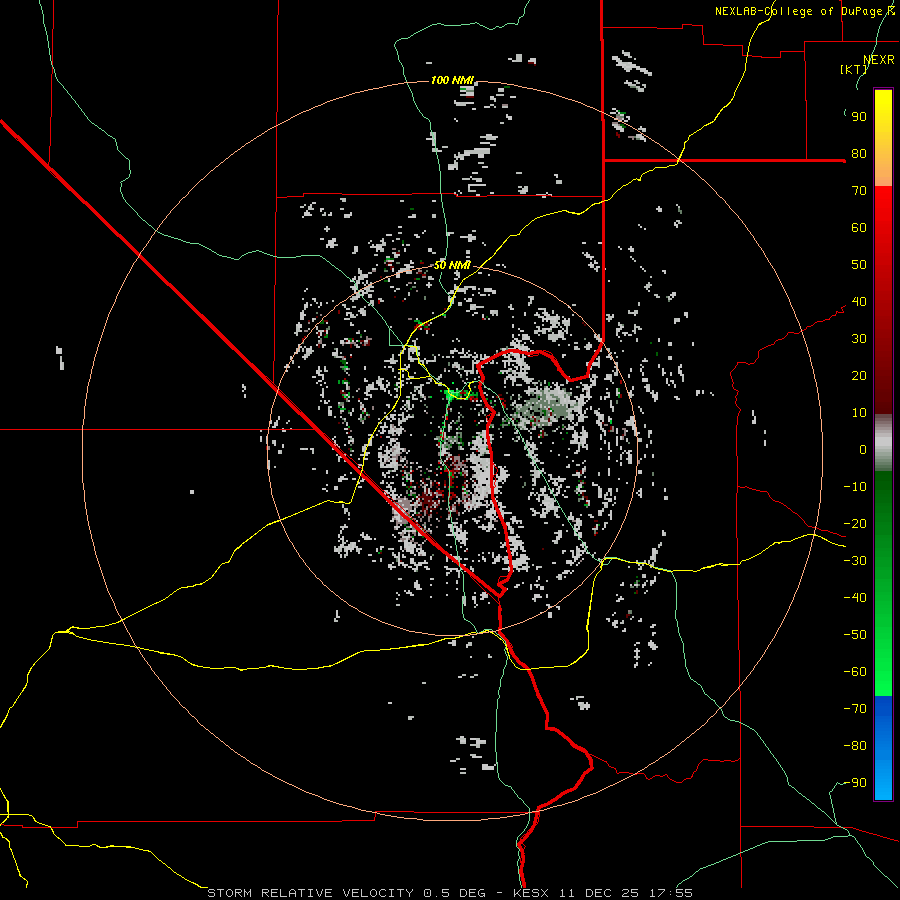Click the -20 value on the velocity scale
900x900 pixels.
click(x=855, y=523)
